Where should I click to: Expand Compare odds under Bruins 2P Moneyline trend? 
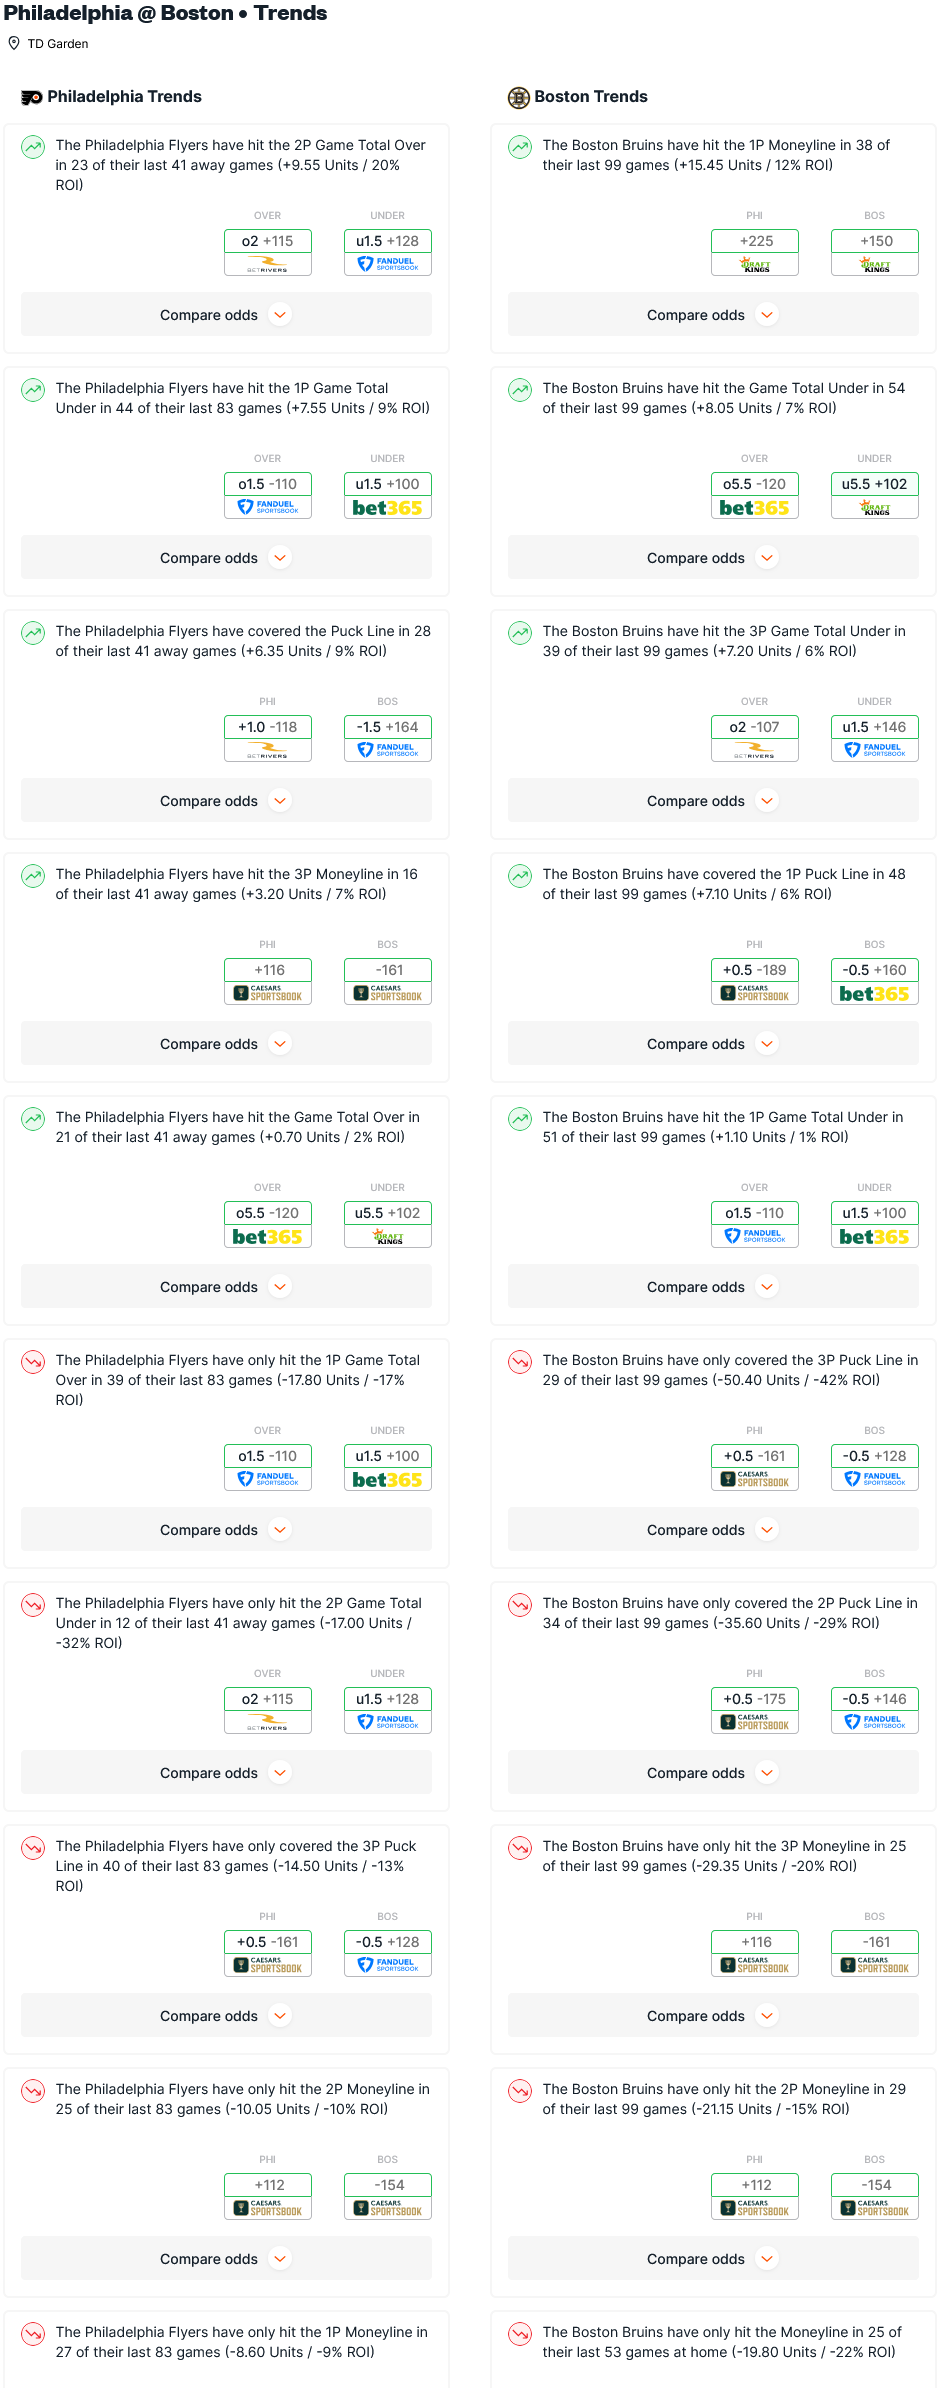pyautogui.click(x=713, y=2259)
